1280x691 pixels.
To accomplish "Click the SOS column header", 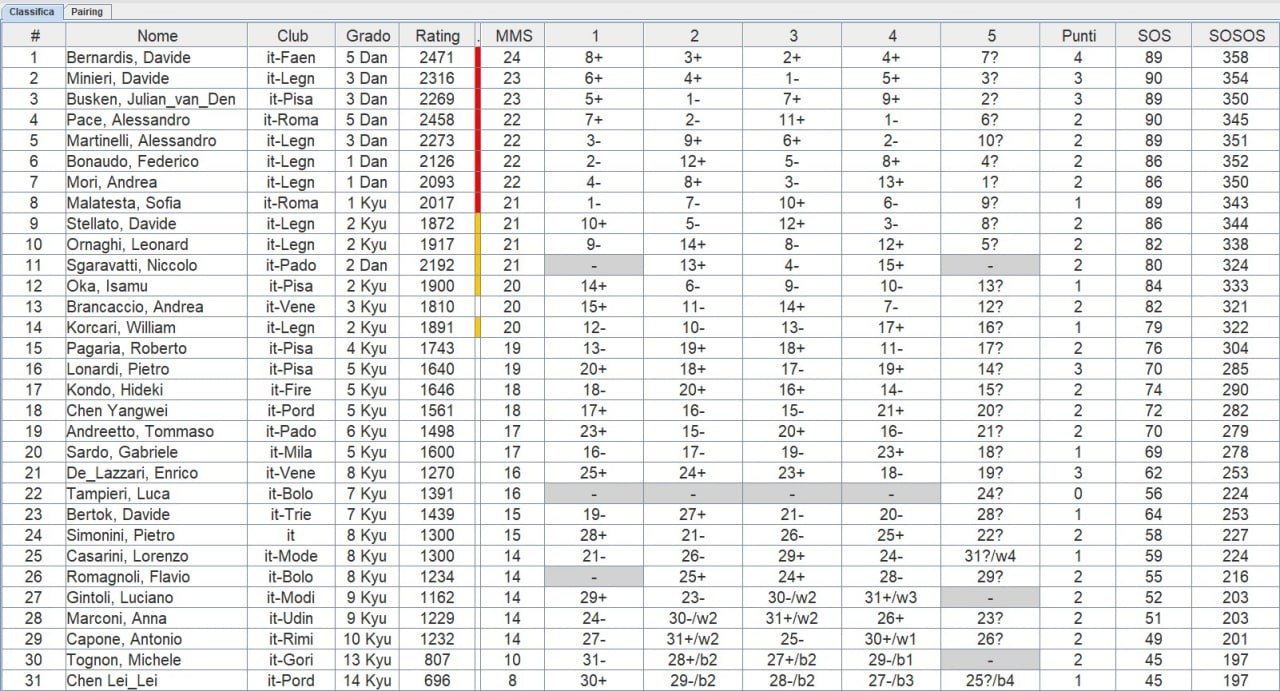I will tap(1153, 35).
